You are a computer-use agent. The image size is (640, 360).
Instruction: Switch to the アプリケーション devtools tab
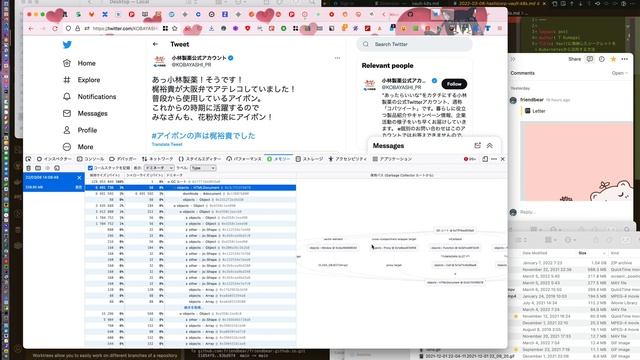[392, 159]
